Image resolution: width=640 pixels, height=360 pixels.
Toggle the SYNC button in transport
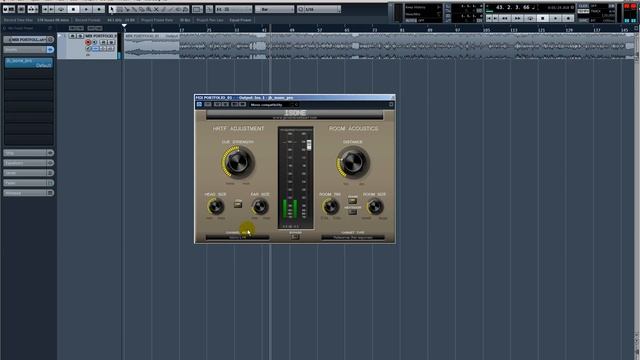point(584,20)
